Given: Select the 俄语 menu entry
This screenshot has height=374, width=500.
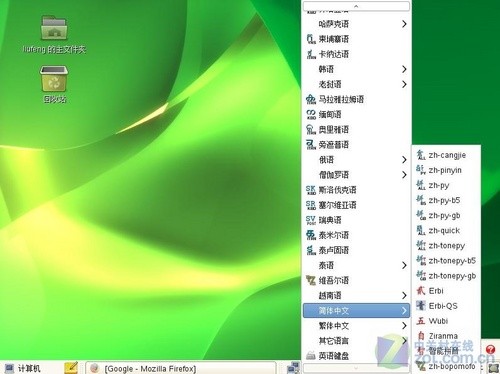Looking at the screenshot, I should [x=356, y=160].
